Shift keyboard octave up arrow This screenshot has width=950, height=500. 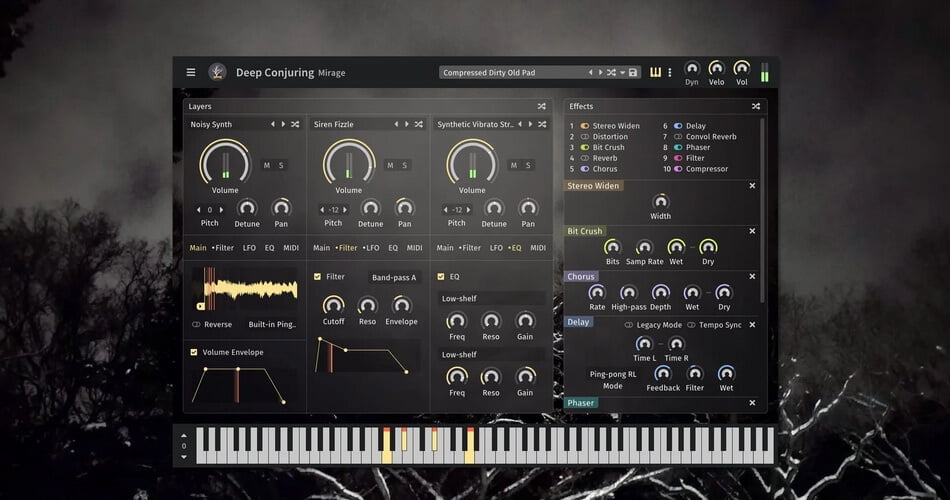tap(184, 435)
